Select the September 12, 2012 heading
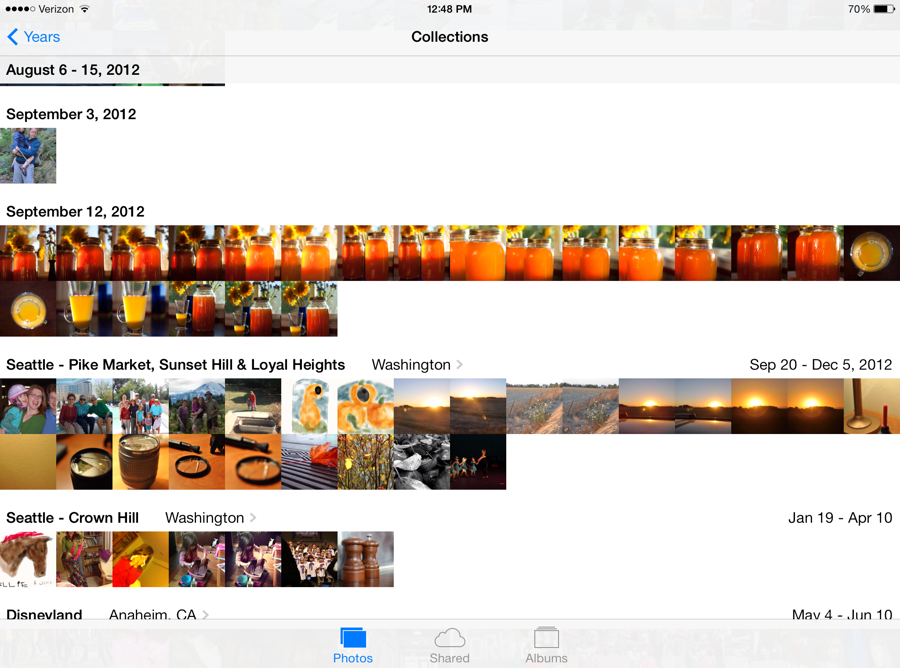The image size is (900, 668). click(75, 212)
